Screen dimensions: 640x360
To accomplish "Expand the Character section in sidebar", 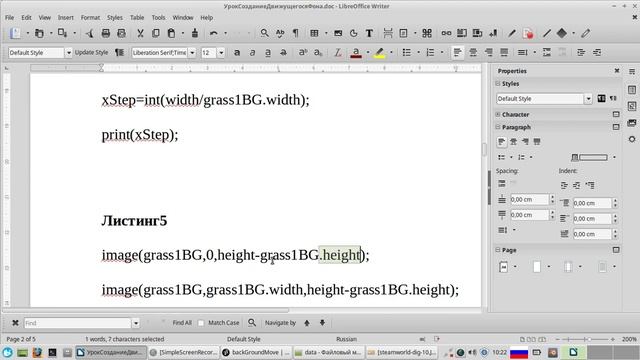I will pyautogui.click(x=498, y=114).
